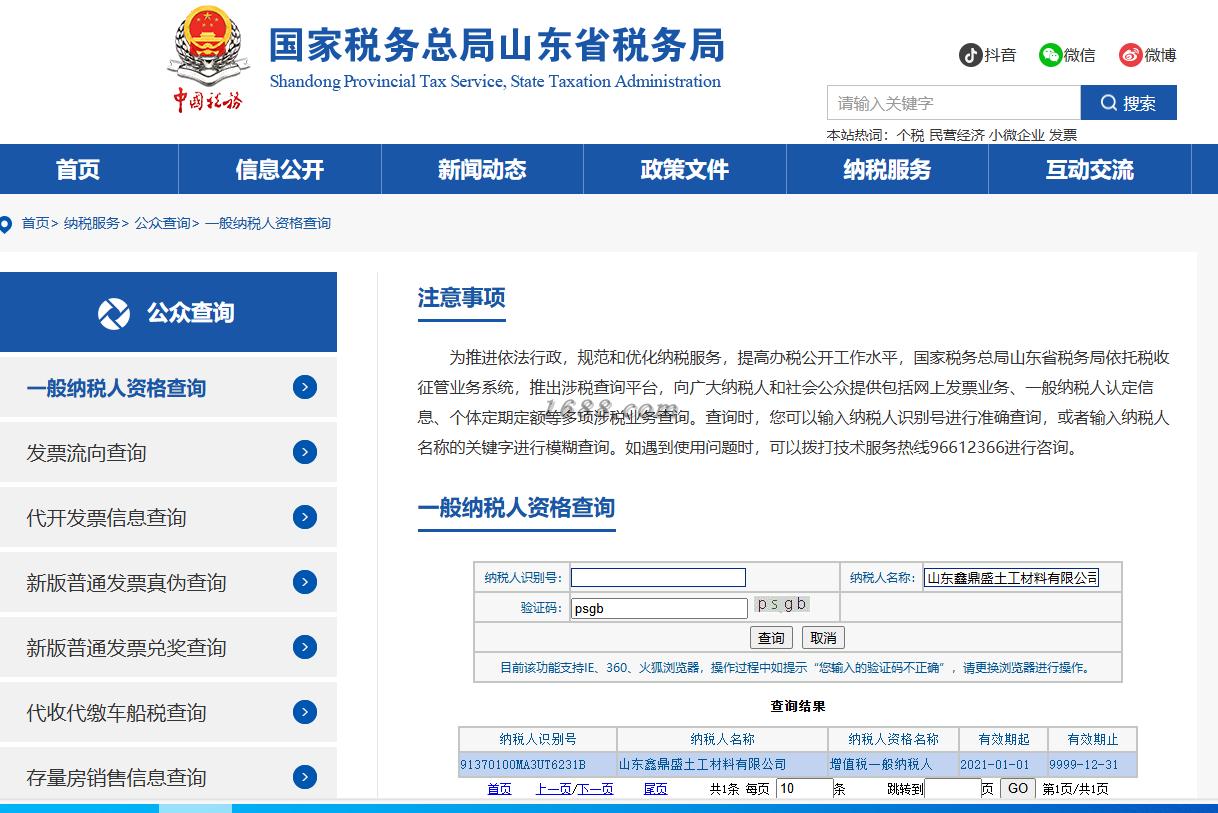Open the 互动交流 navigation tab
The image size is (1218, 813).
pyautogui.click(x=1090, y=169)
